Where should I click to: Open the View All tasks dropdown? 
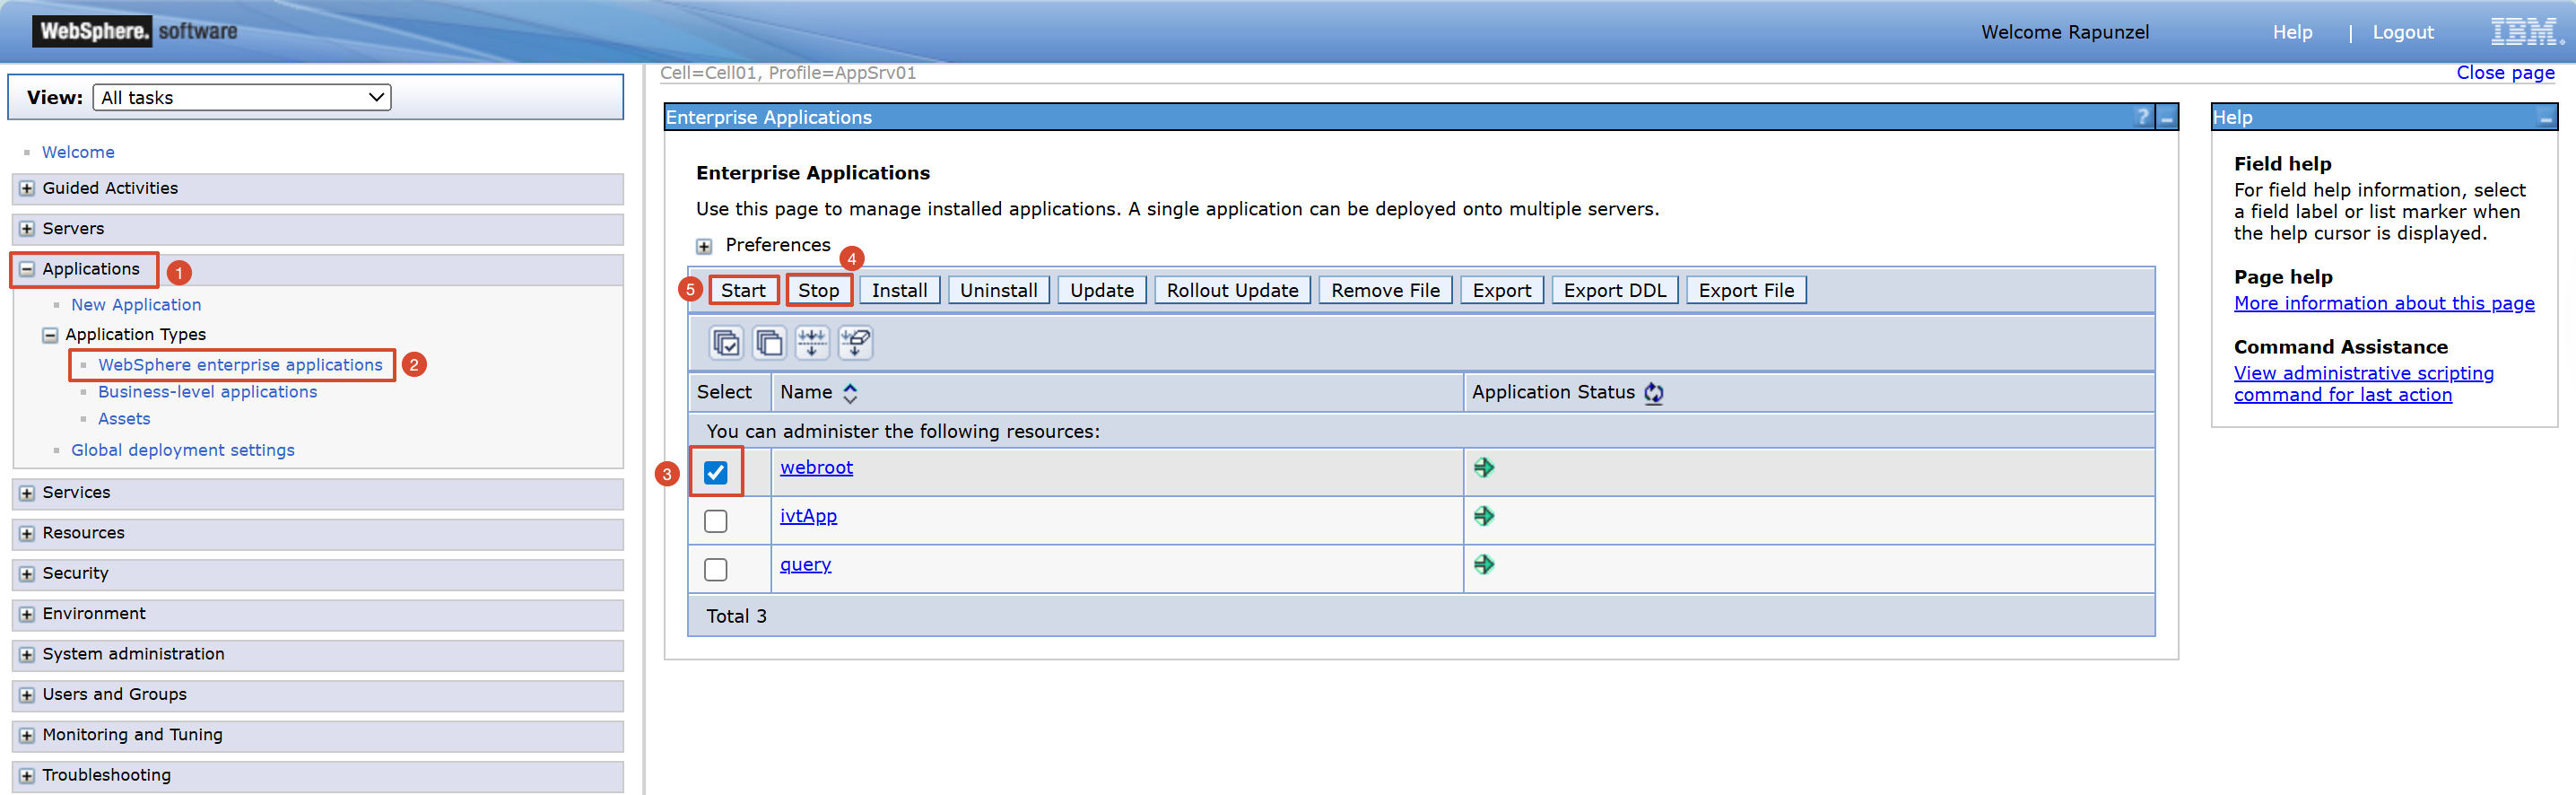coord(242,97)
